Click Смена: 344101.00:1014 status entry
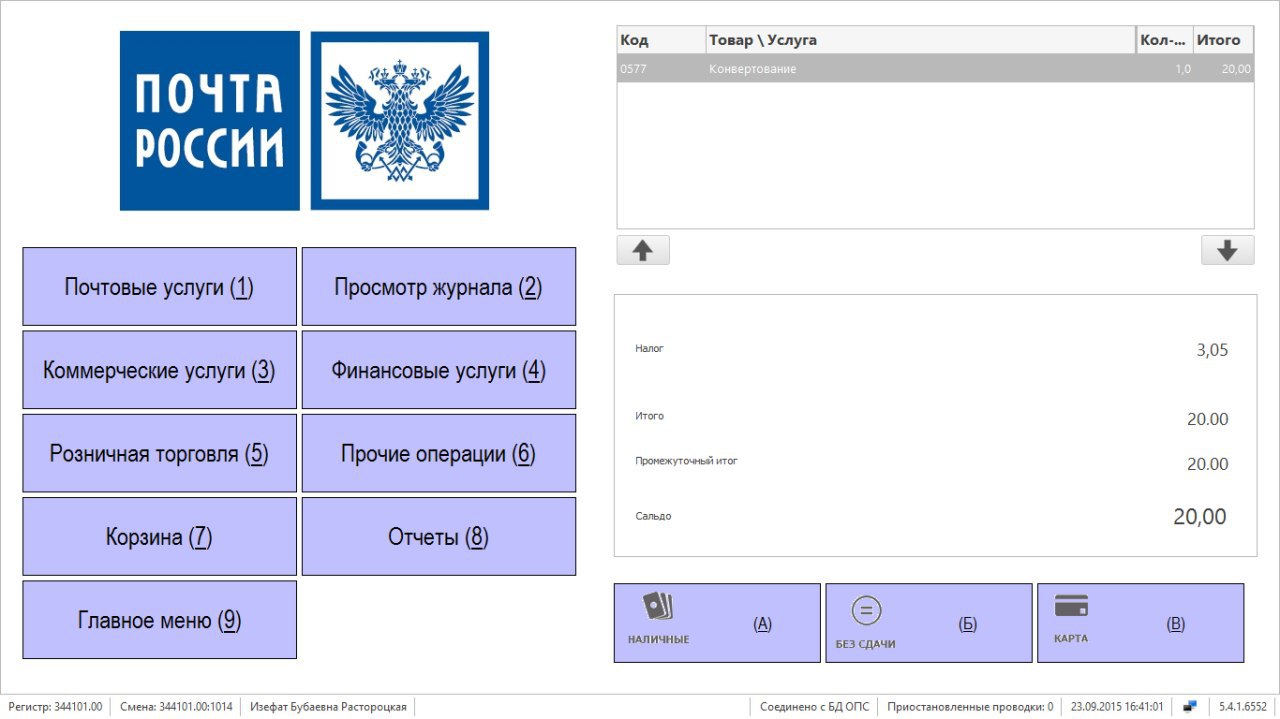Screen dimensions: 1280x719 click(176, 707)
